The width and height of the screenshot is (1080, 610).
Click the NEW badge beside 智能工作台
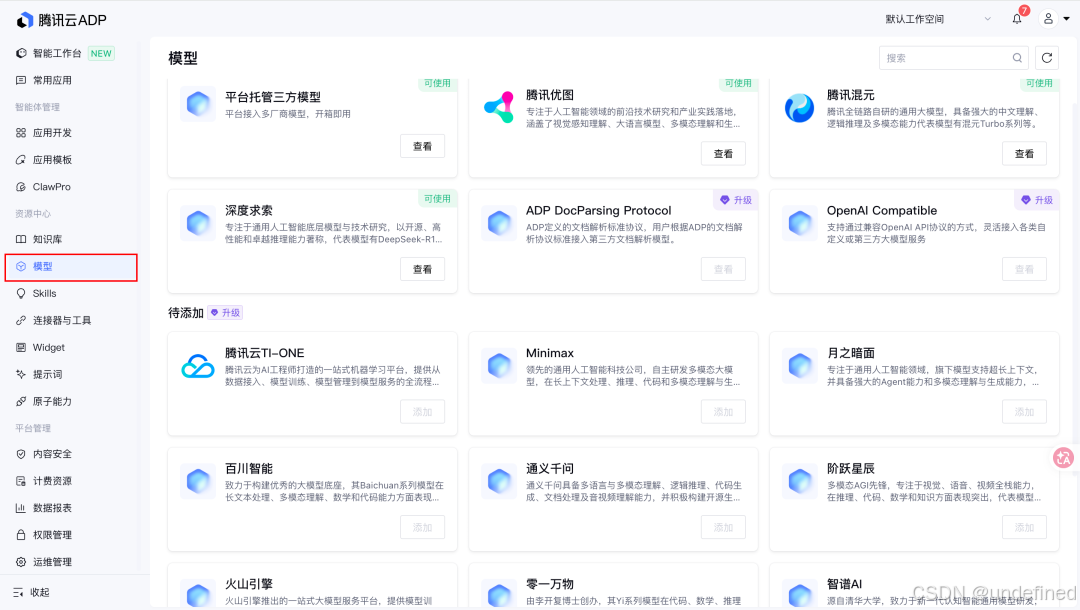pos(101,54)
